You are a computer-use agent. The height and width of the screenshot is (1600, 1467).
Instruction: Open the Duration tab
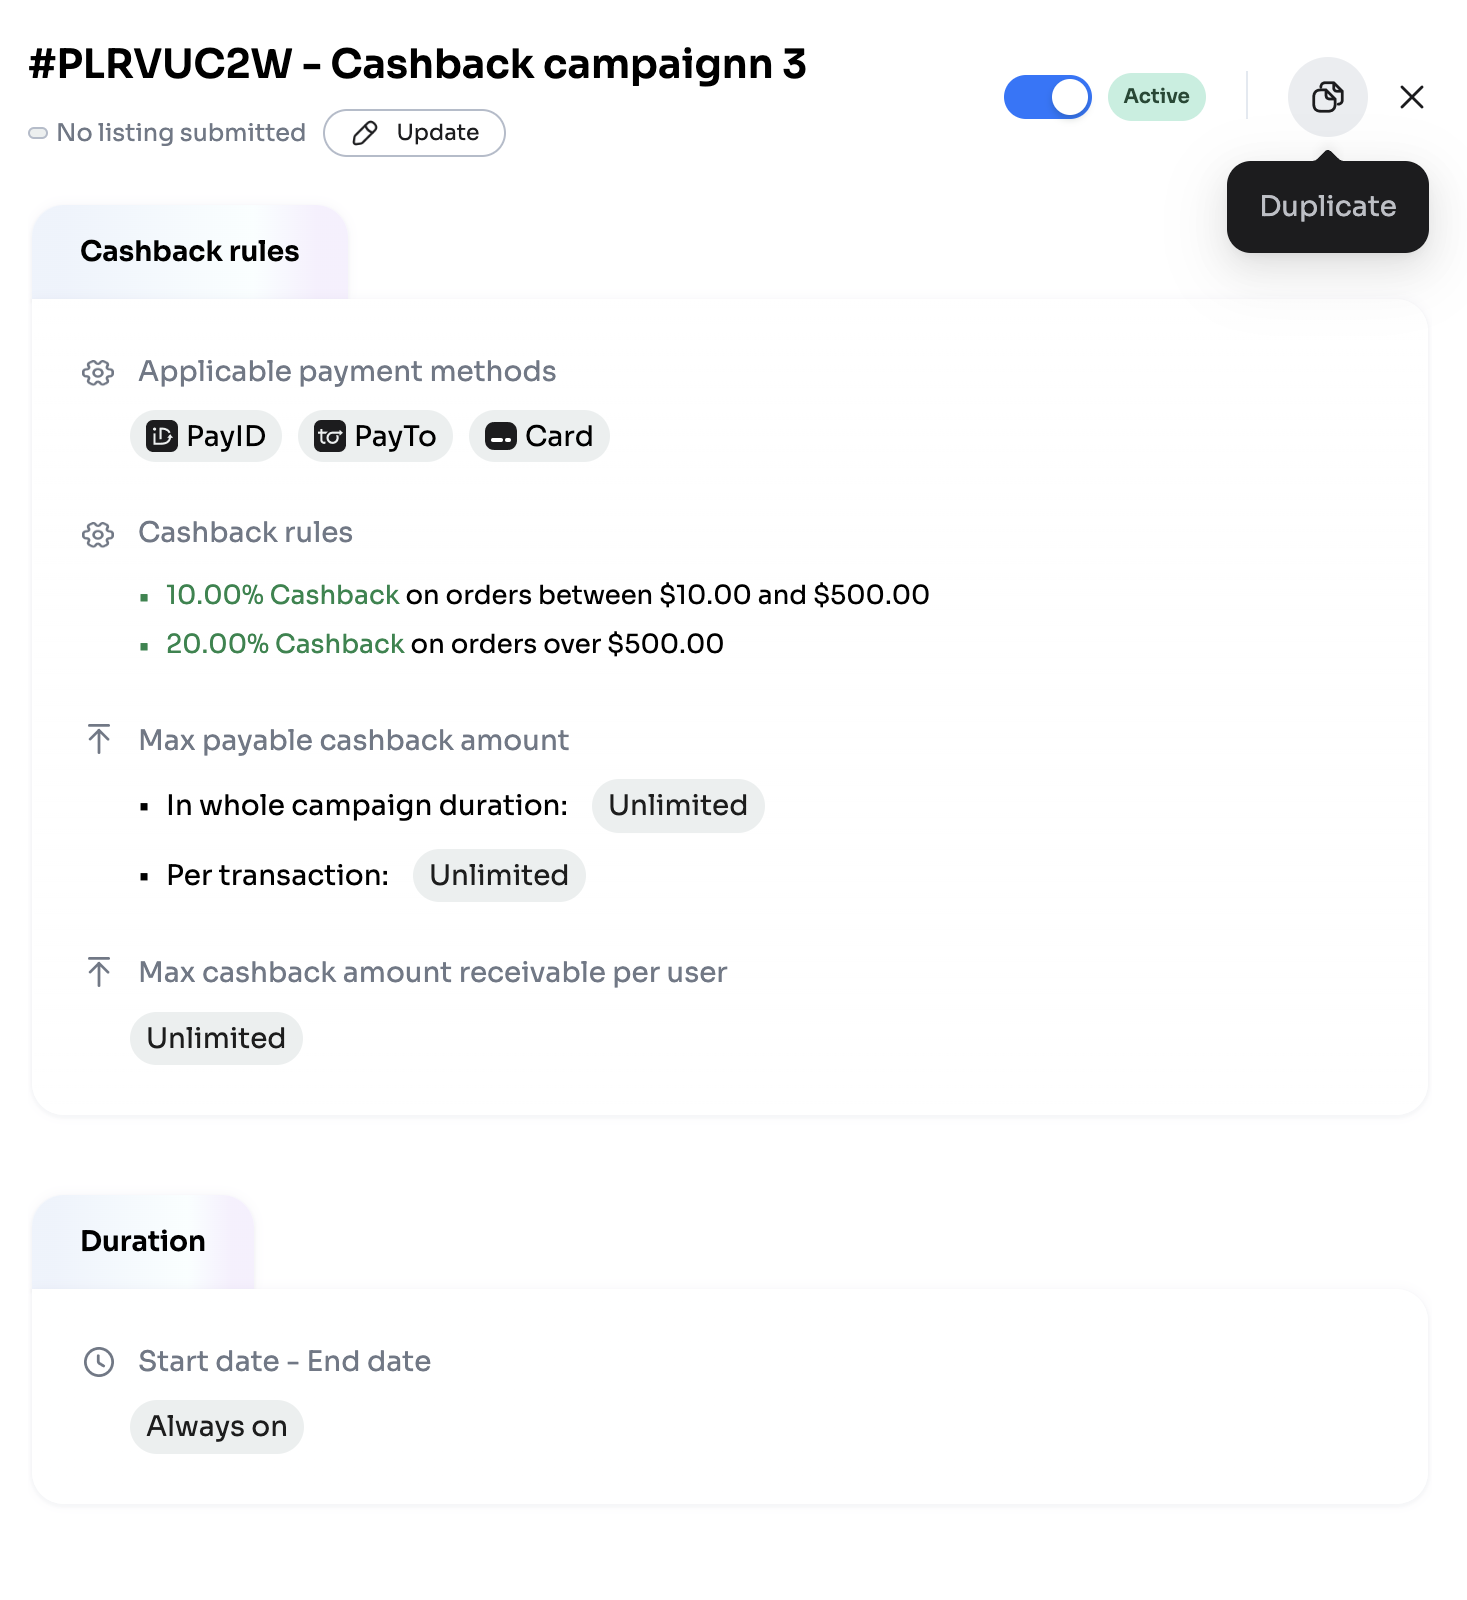[x=143, y=1241]
